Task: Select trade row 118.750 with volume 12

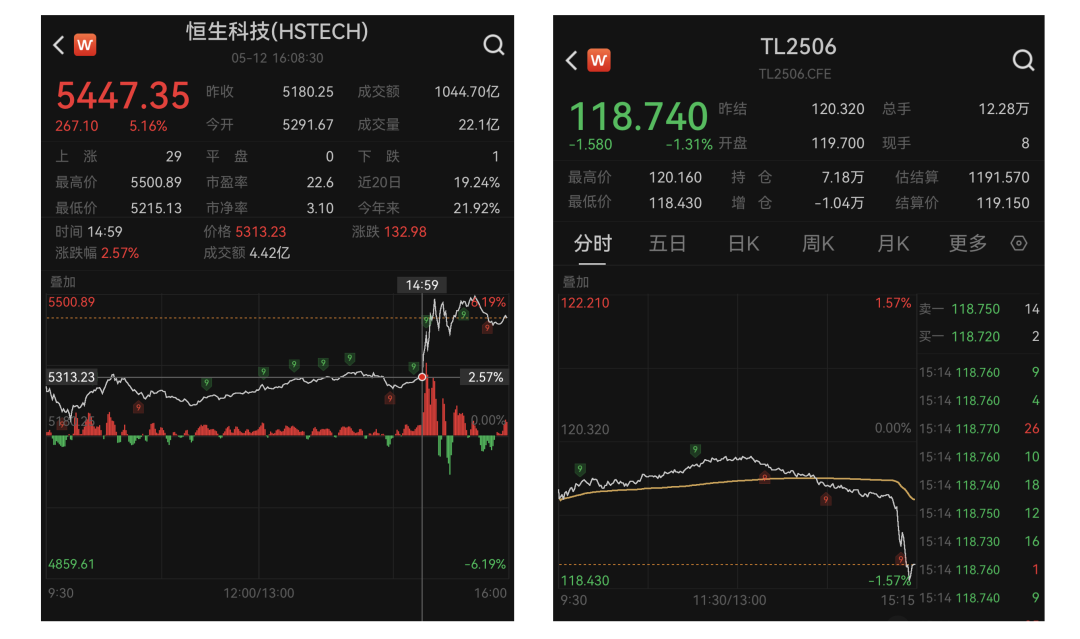Action: pyautogui.click(x=979, y=514)
